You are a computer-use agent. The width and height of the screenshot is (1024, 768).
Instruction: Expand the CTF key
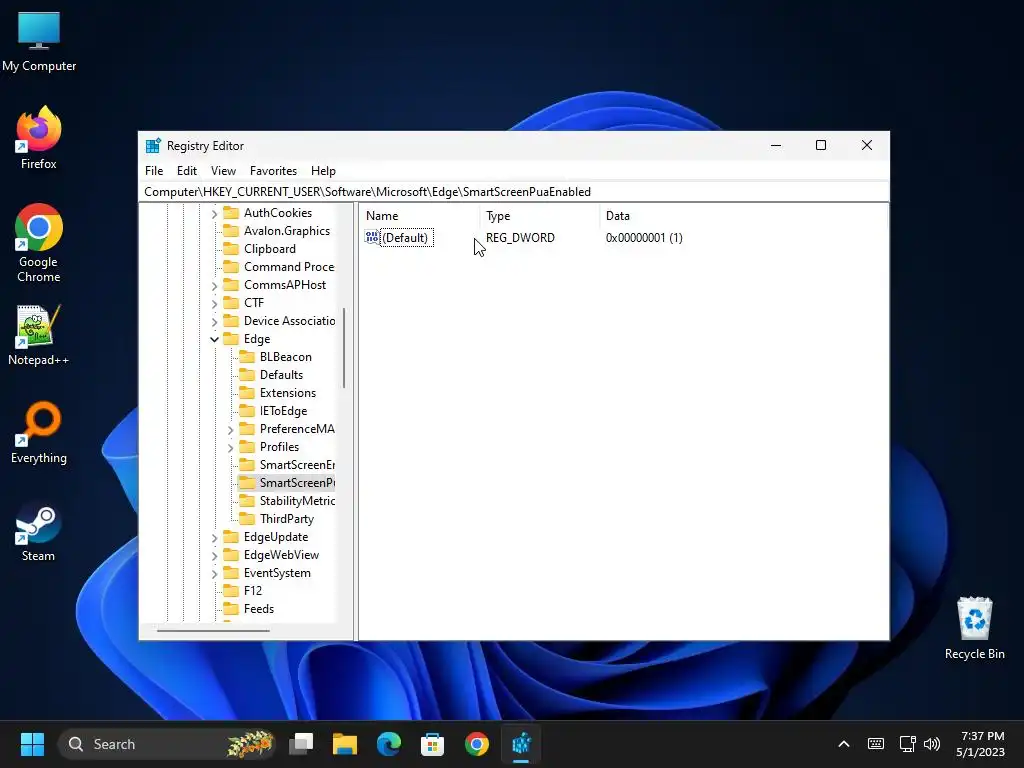(214, 304)
